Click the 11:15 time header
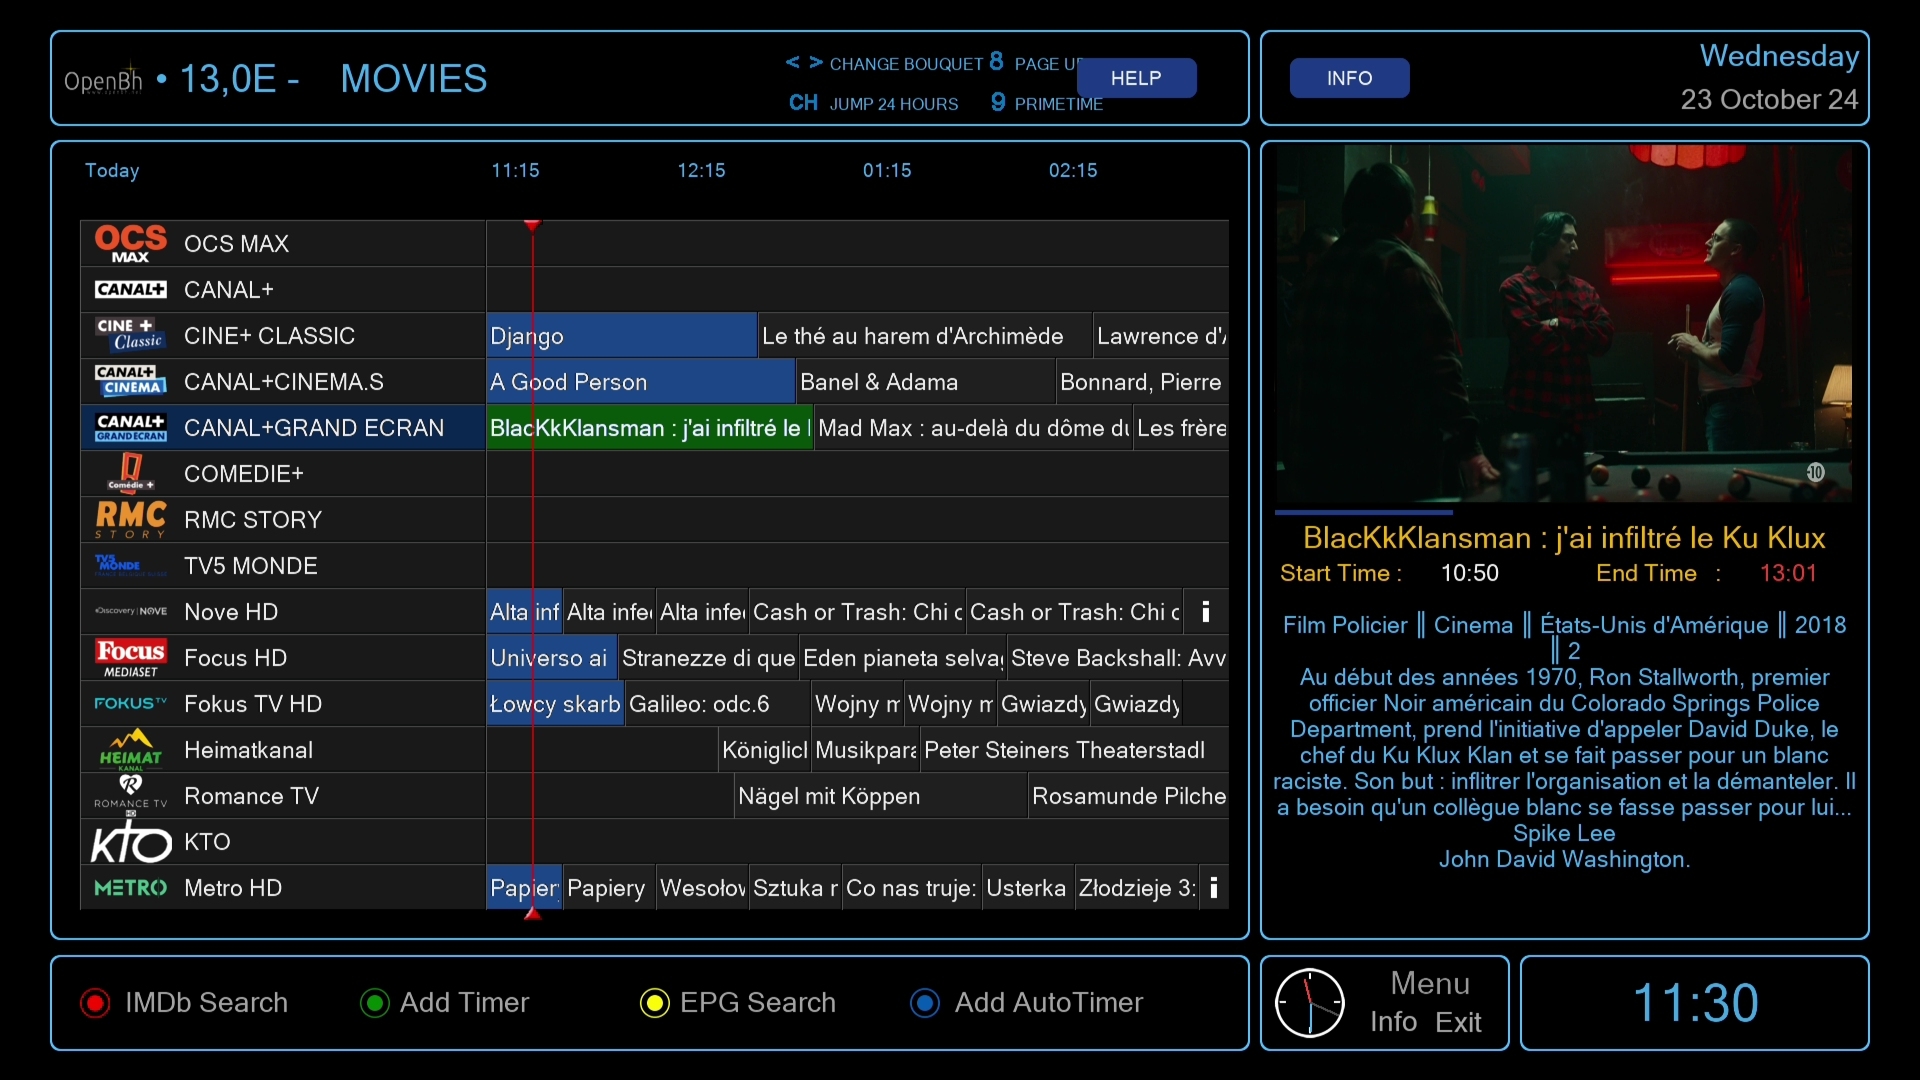1920x1080 pixels. click(x=515, y=171)
